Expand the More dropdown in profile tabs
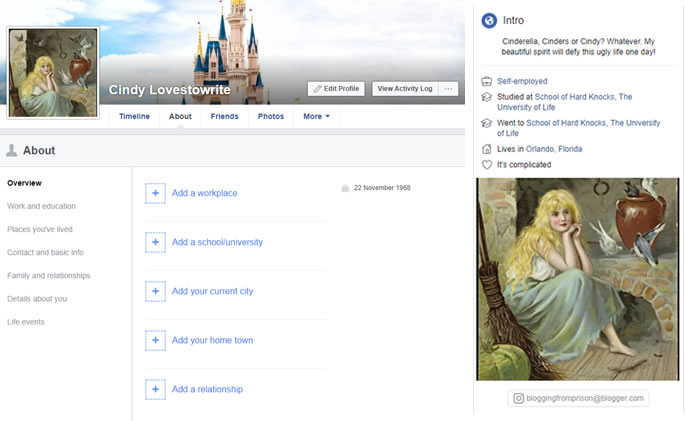 coord(316,116)
